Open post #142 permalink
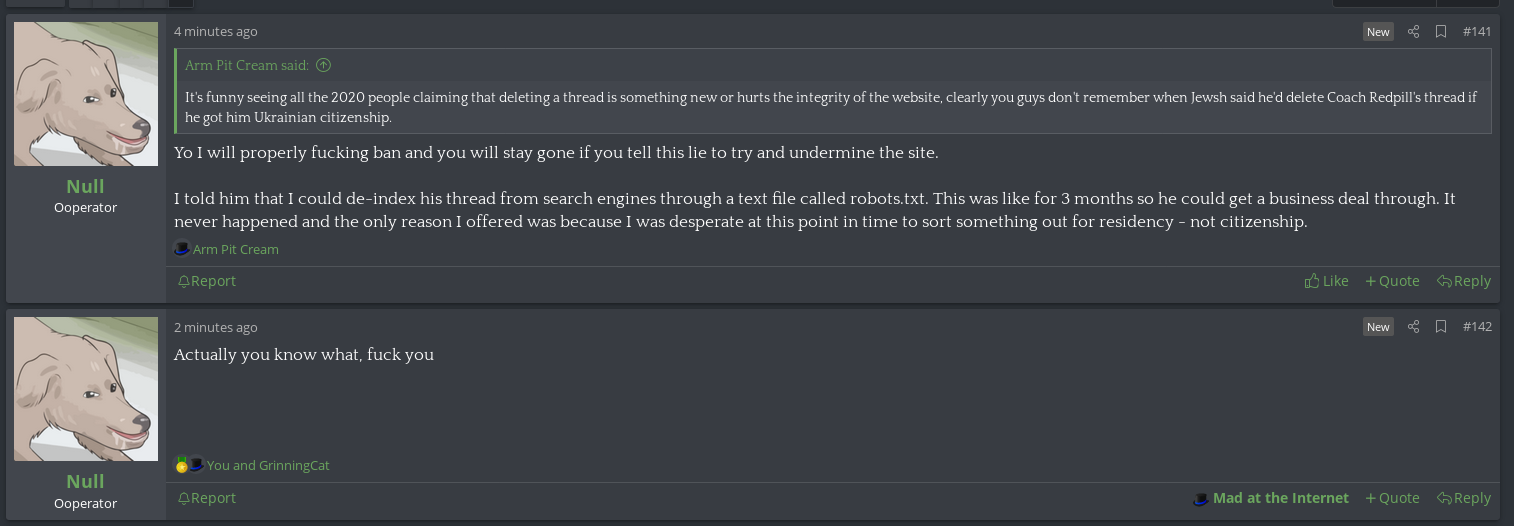The image size is (1514, 526). [x=1477, y=327]
